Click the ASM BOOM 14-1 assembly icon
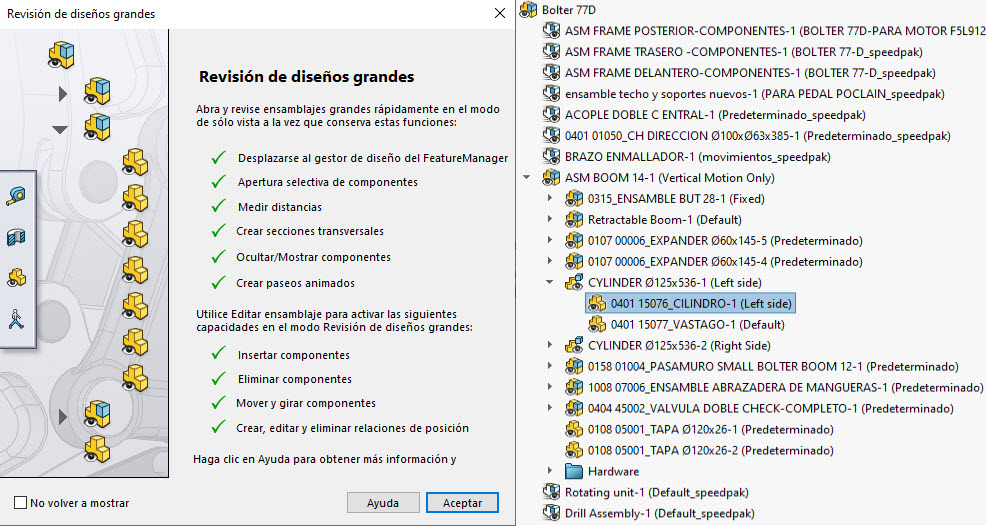The height and width of the screenshot is (526, 986). tap(551, 177)
